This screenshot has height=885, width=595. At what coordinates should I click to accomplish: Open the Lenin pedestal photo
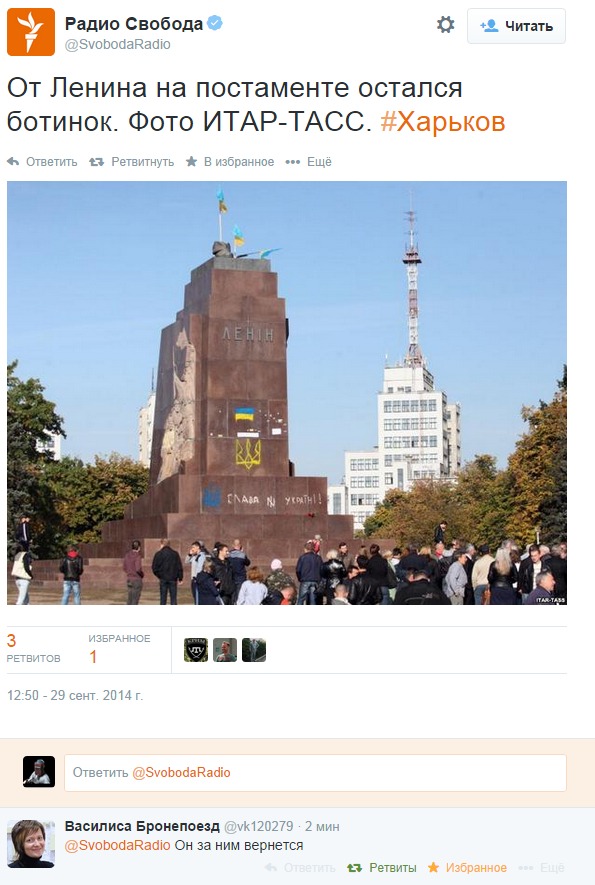coord(287,393)
